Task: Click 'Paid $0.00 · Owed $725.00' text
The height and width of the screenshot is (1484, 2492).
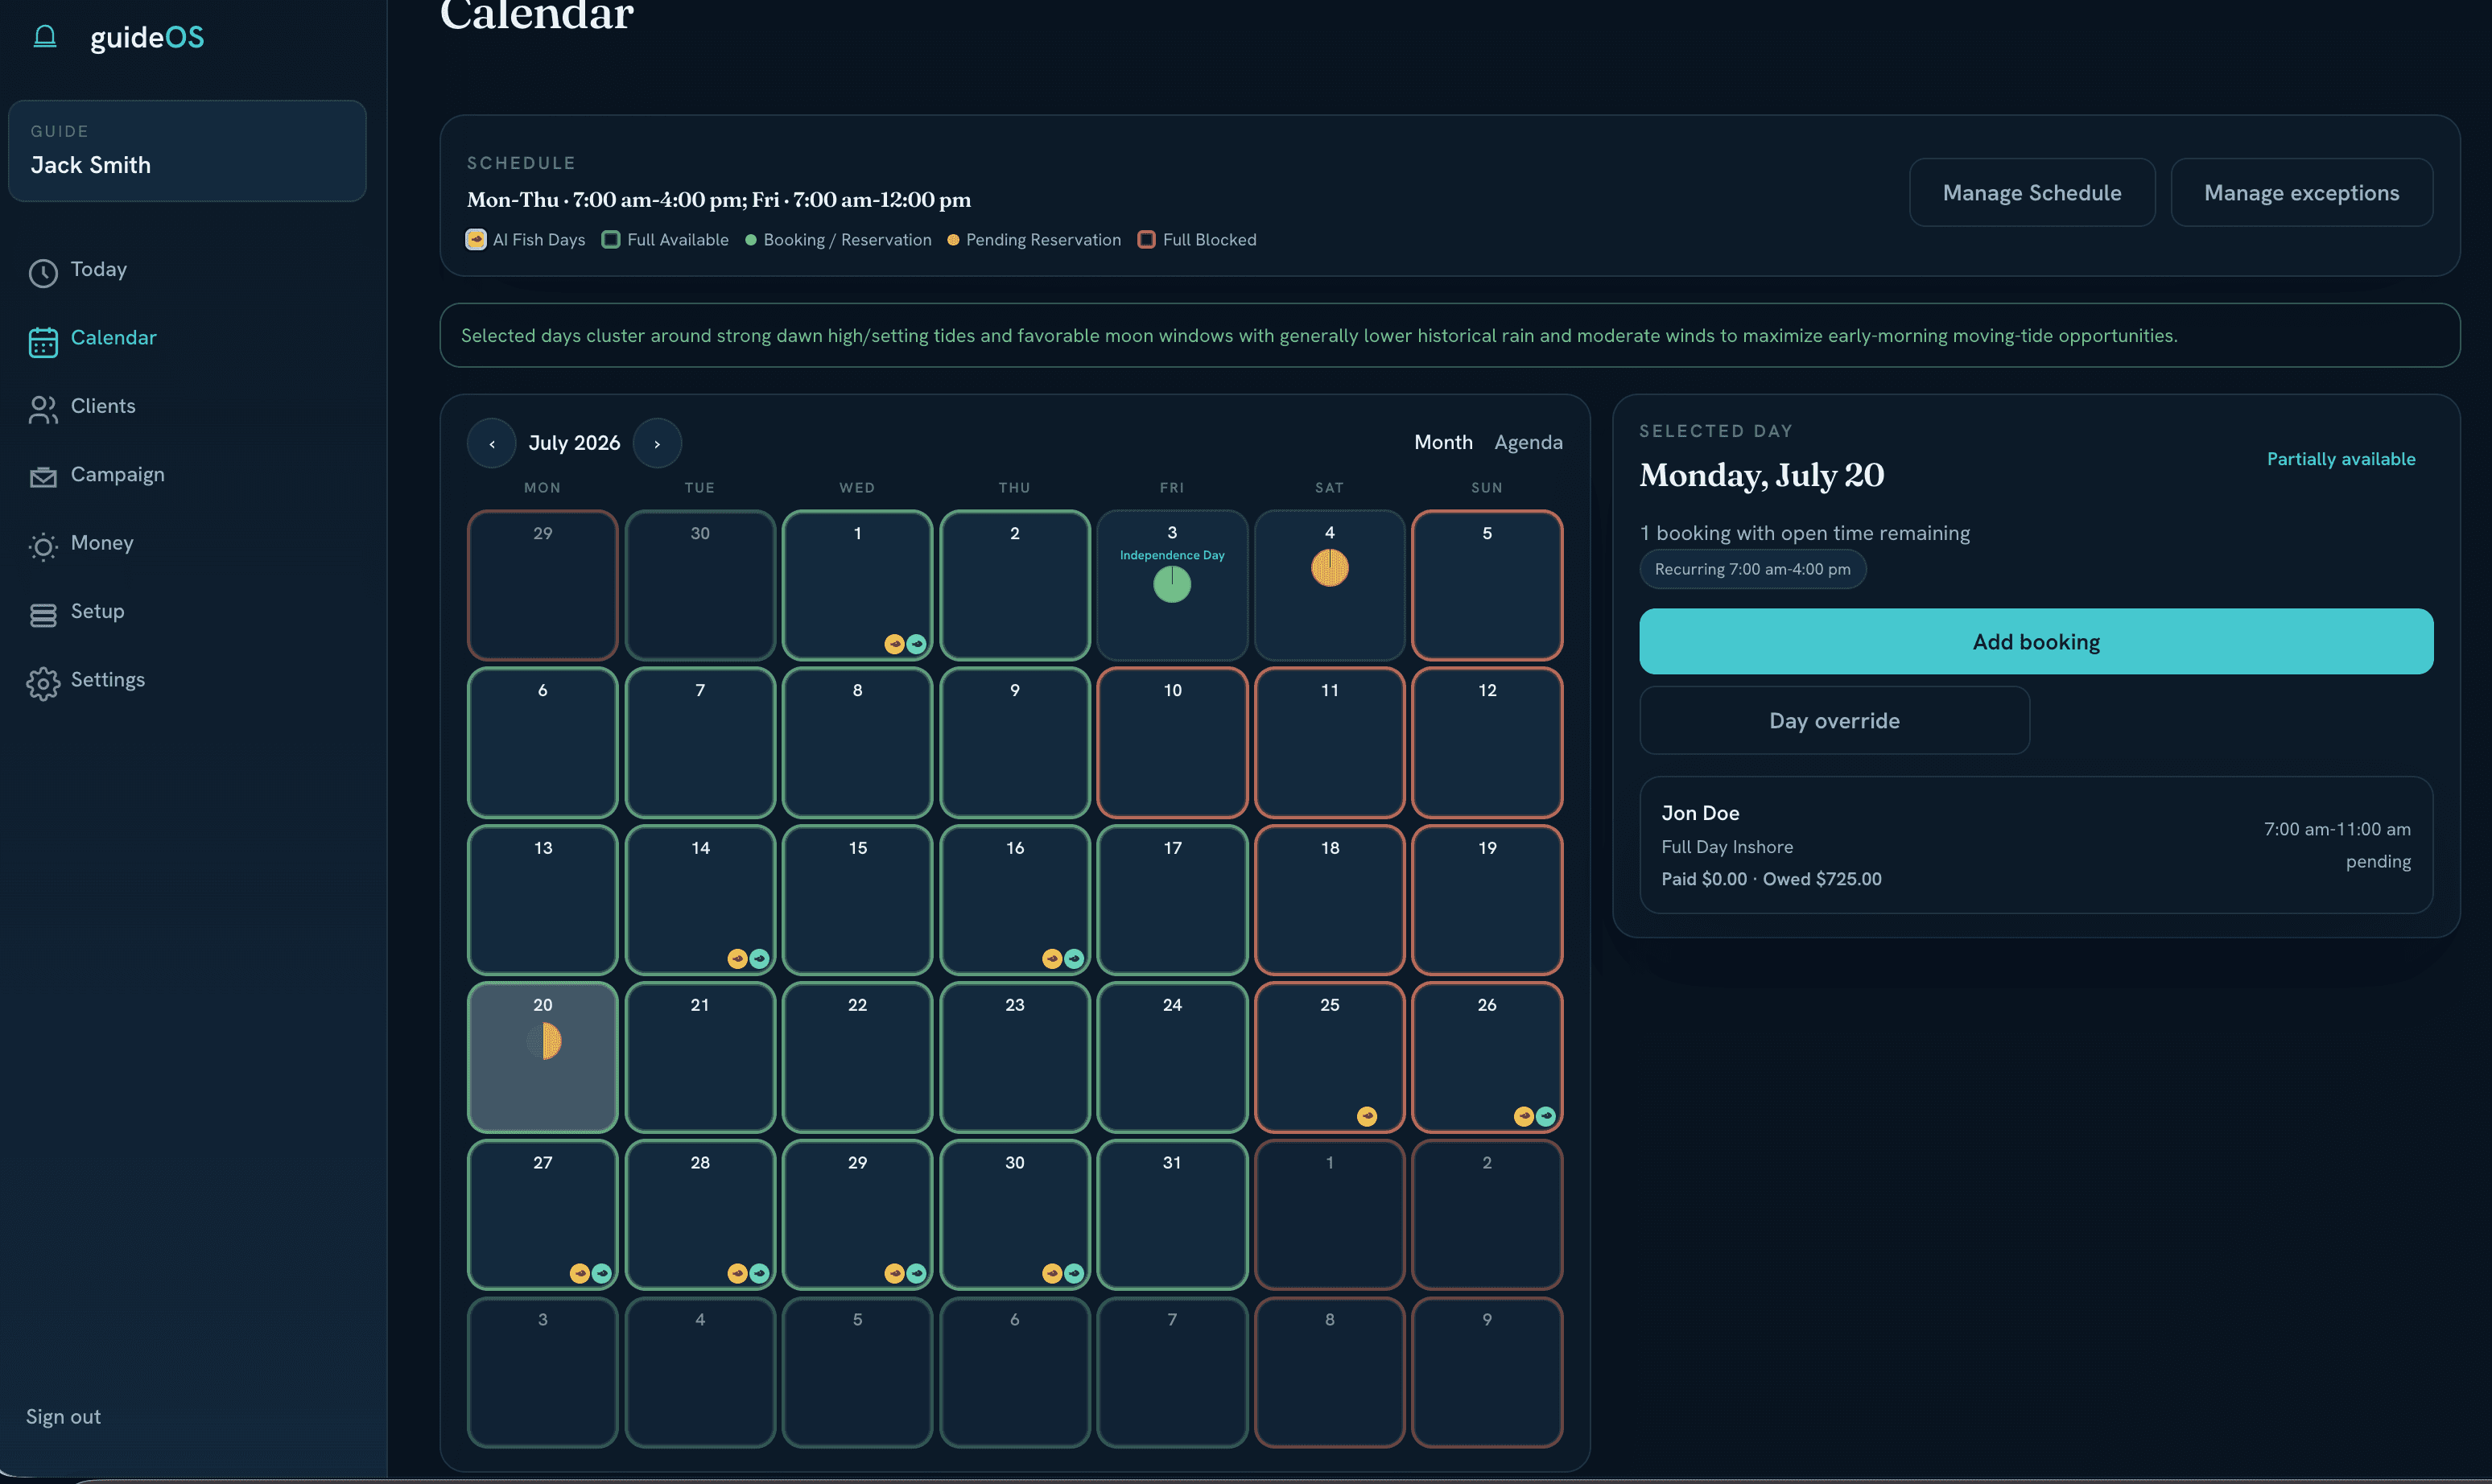Action: click(x=1771, y=879)
